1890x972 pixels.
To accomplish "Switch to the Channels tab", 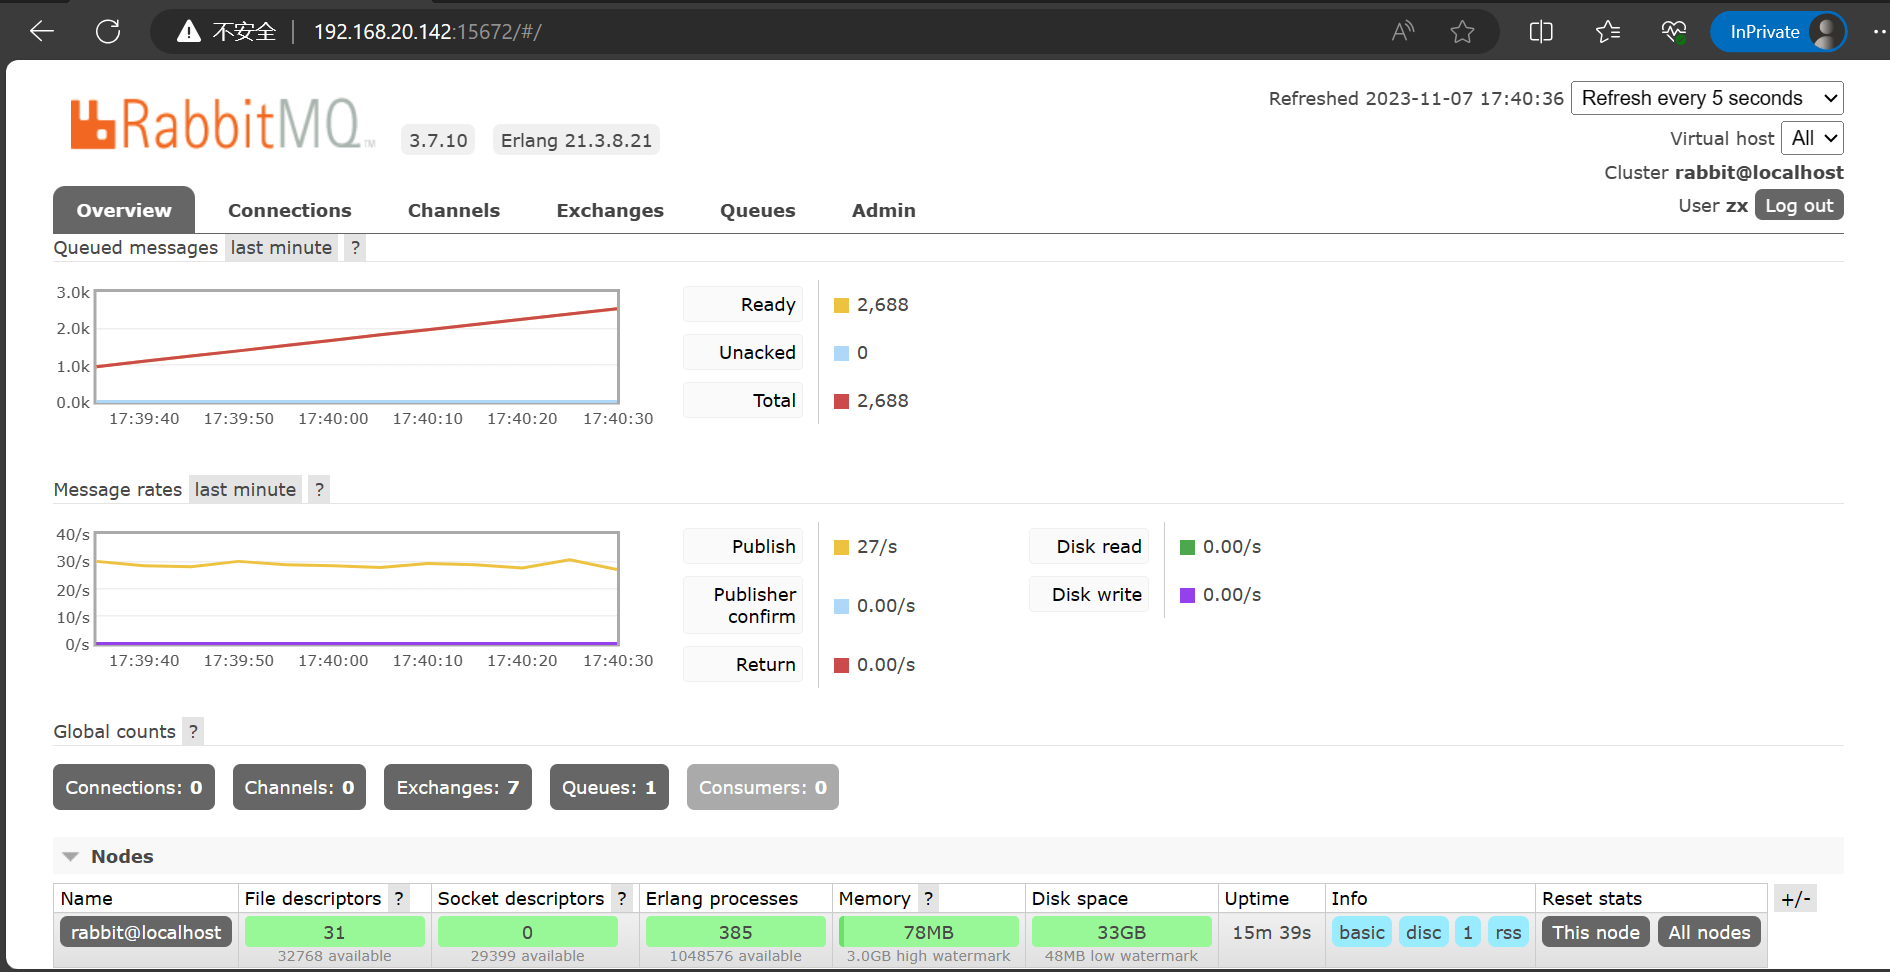I will coord(454,210).
